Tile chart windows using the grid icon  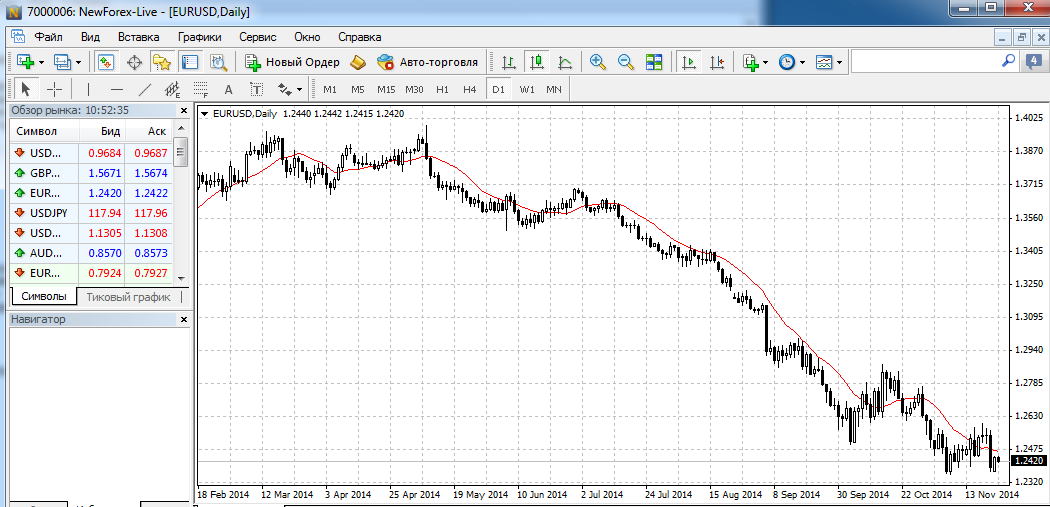[x=654, y=62]
